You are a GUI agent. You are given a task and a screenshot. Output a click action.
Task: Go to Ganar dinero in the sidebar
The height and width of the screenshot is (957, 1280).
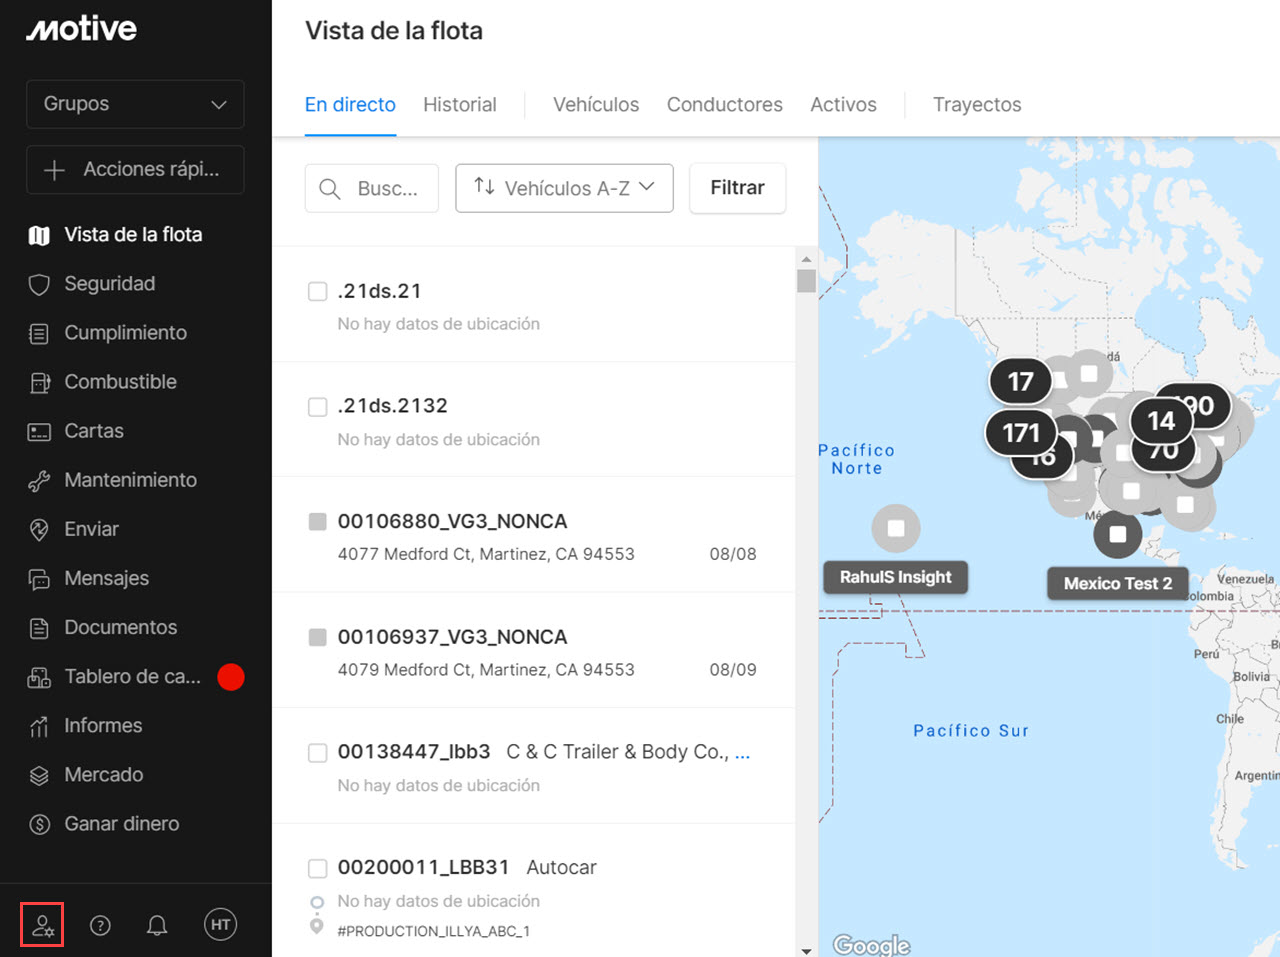point(122,824)
